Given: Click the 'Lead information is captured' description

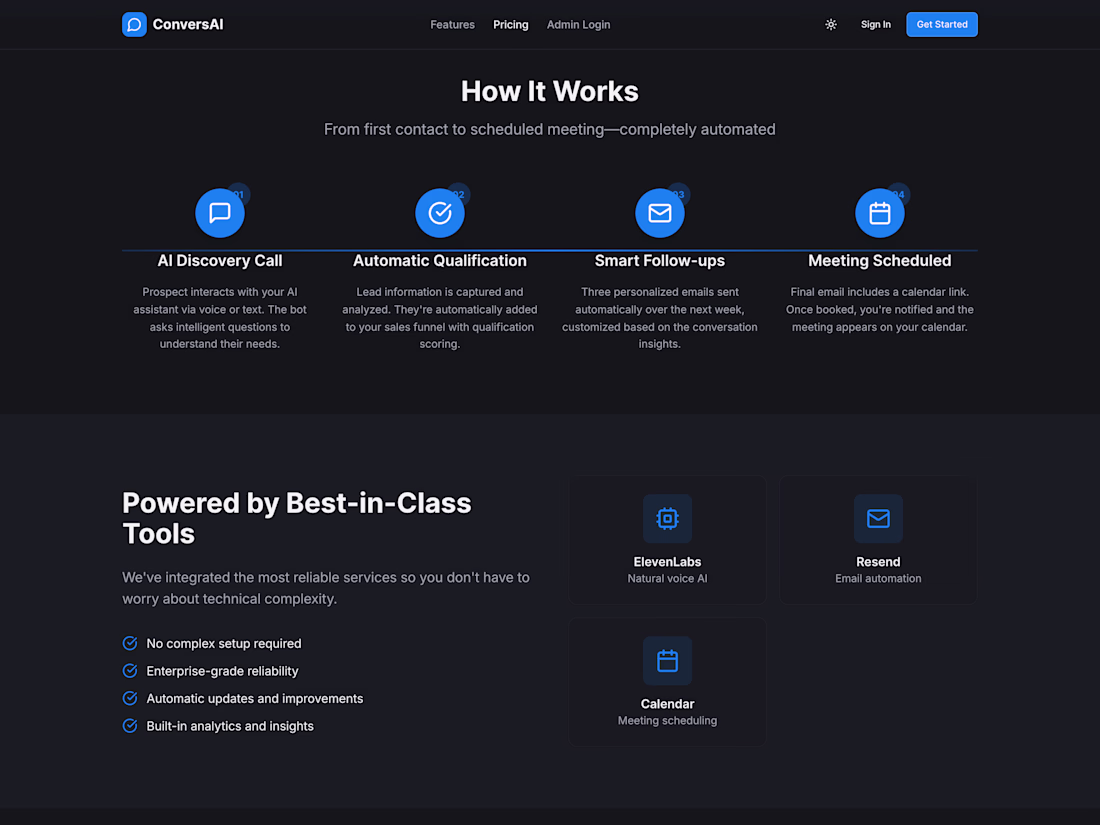Looking at the screenshot, I should [x=440, y=318].
